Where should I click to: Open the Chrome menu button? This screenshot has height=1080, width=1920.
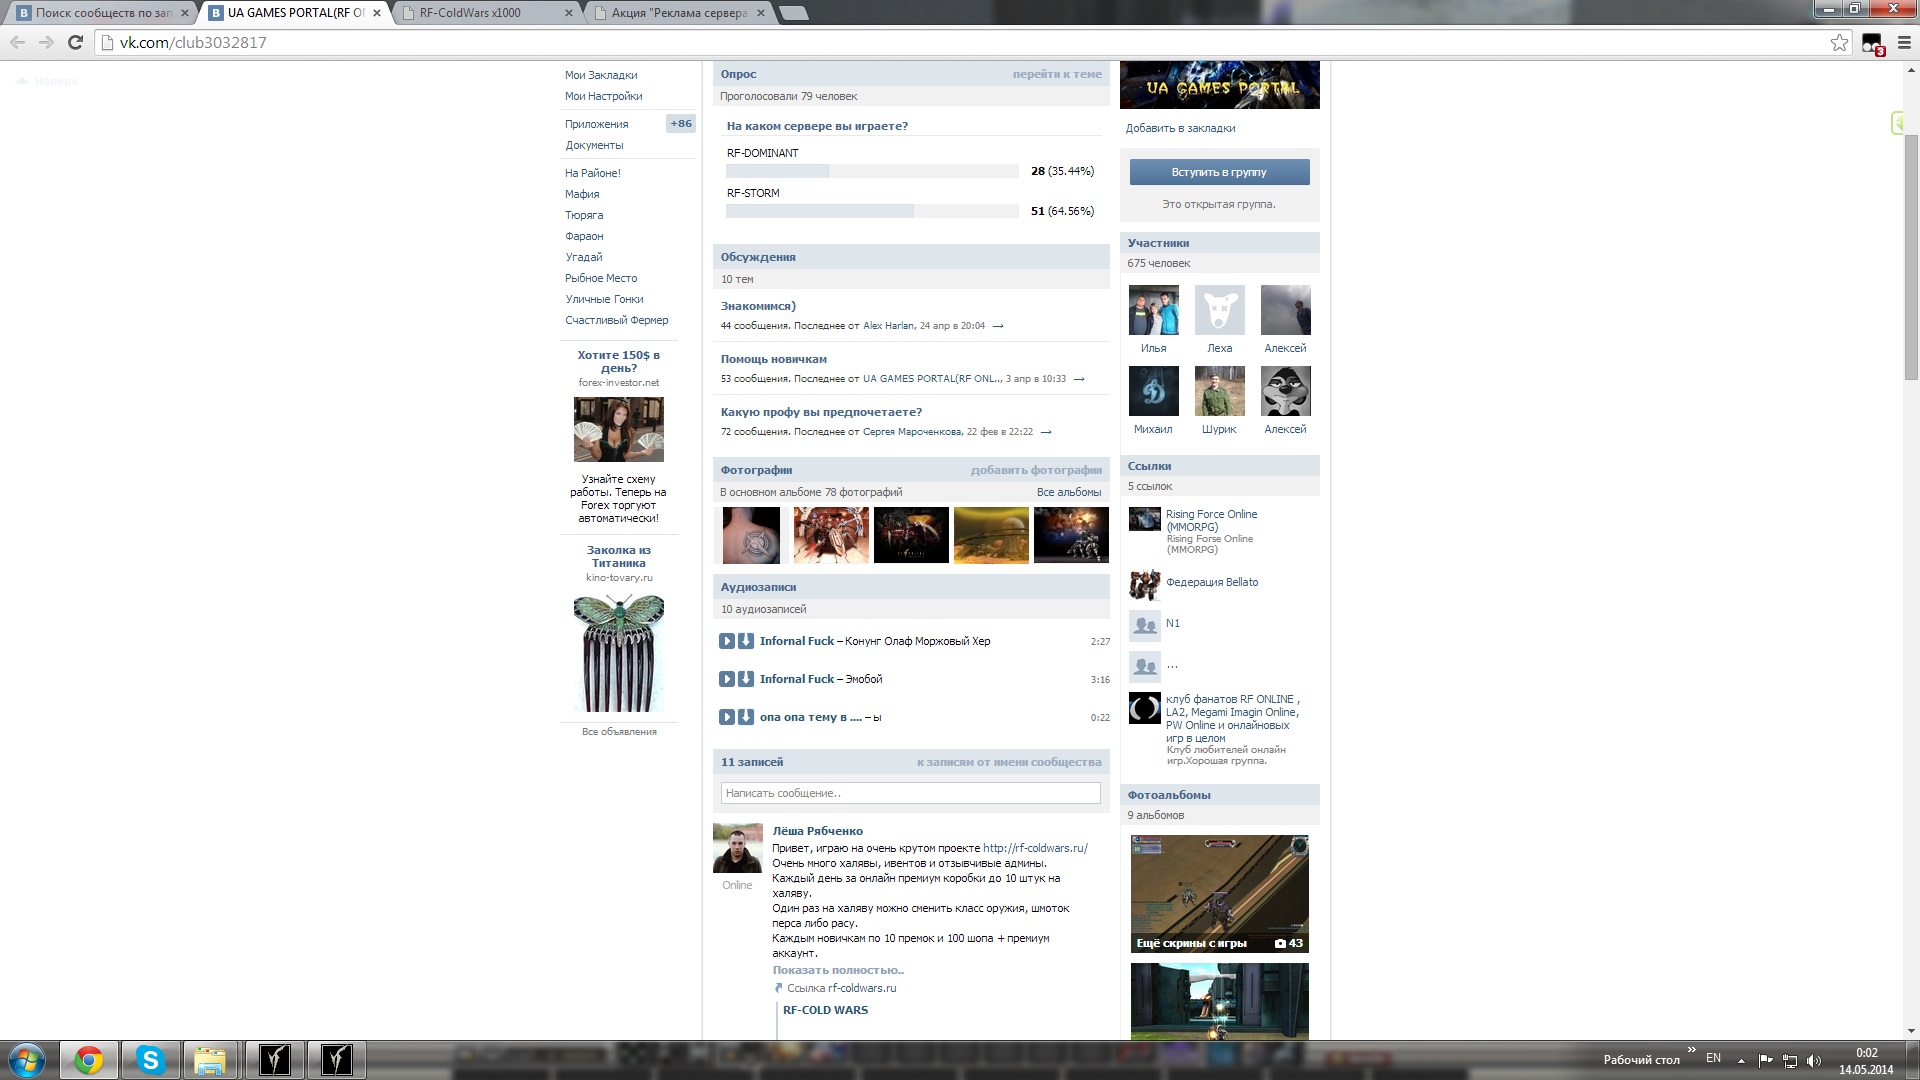point(1904,42)
